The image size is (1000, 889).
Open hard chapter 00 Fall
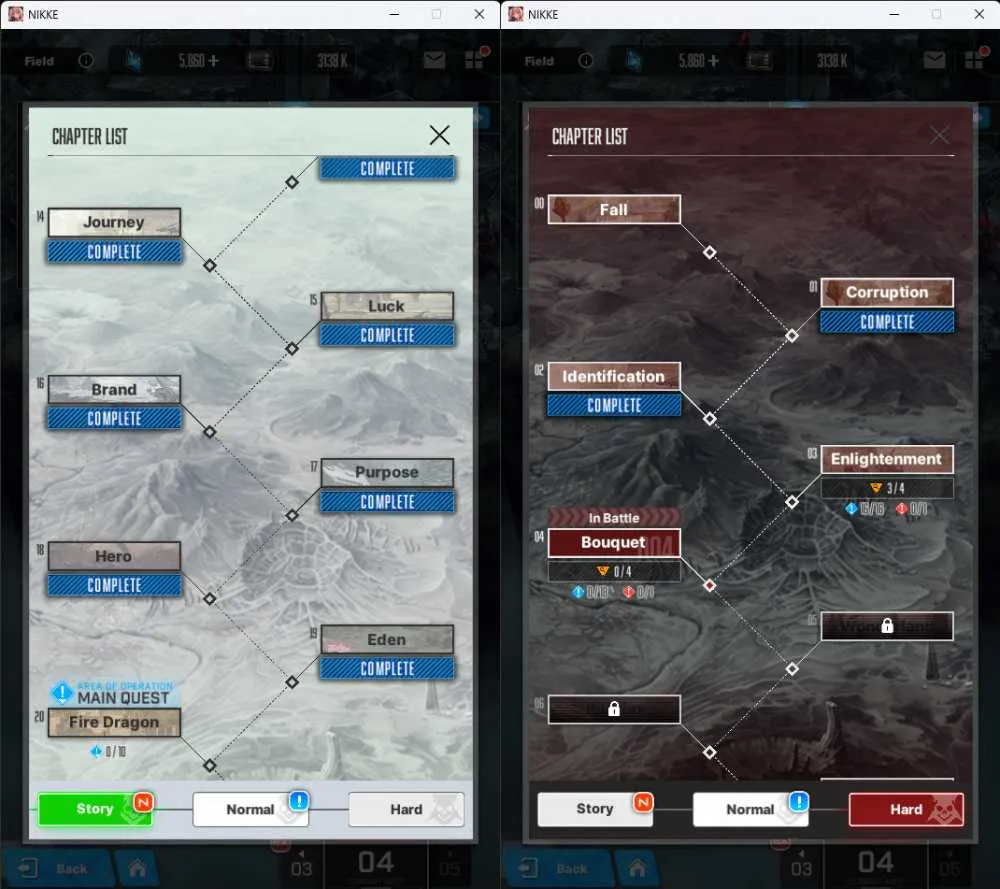[614, 209]
